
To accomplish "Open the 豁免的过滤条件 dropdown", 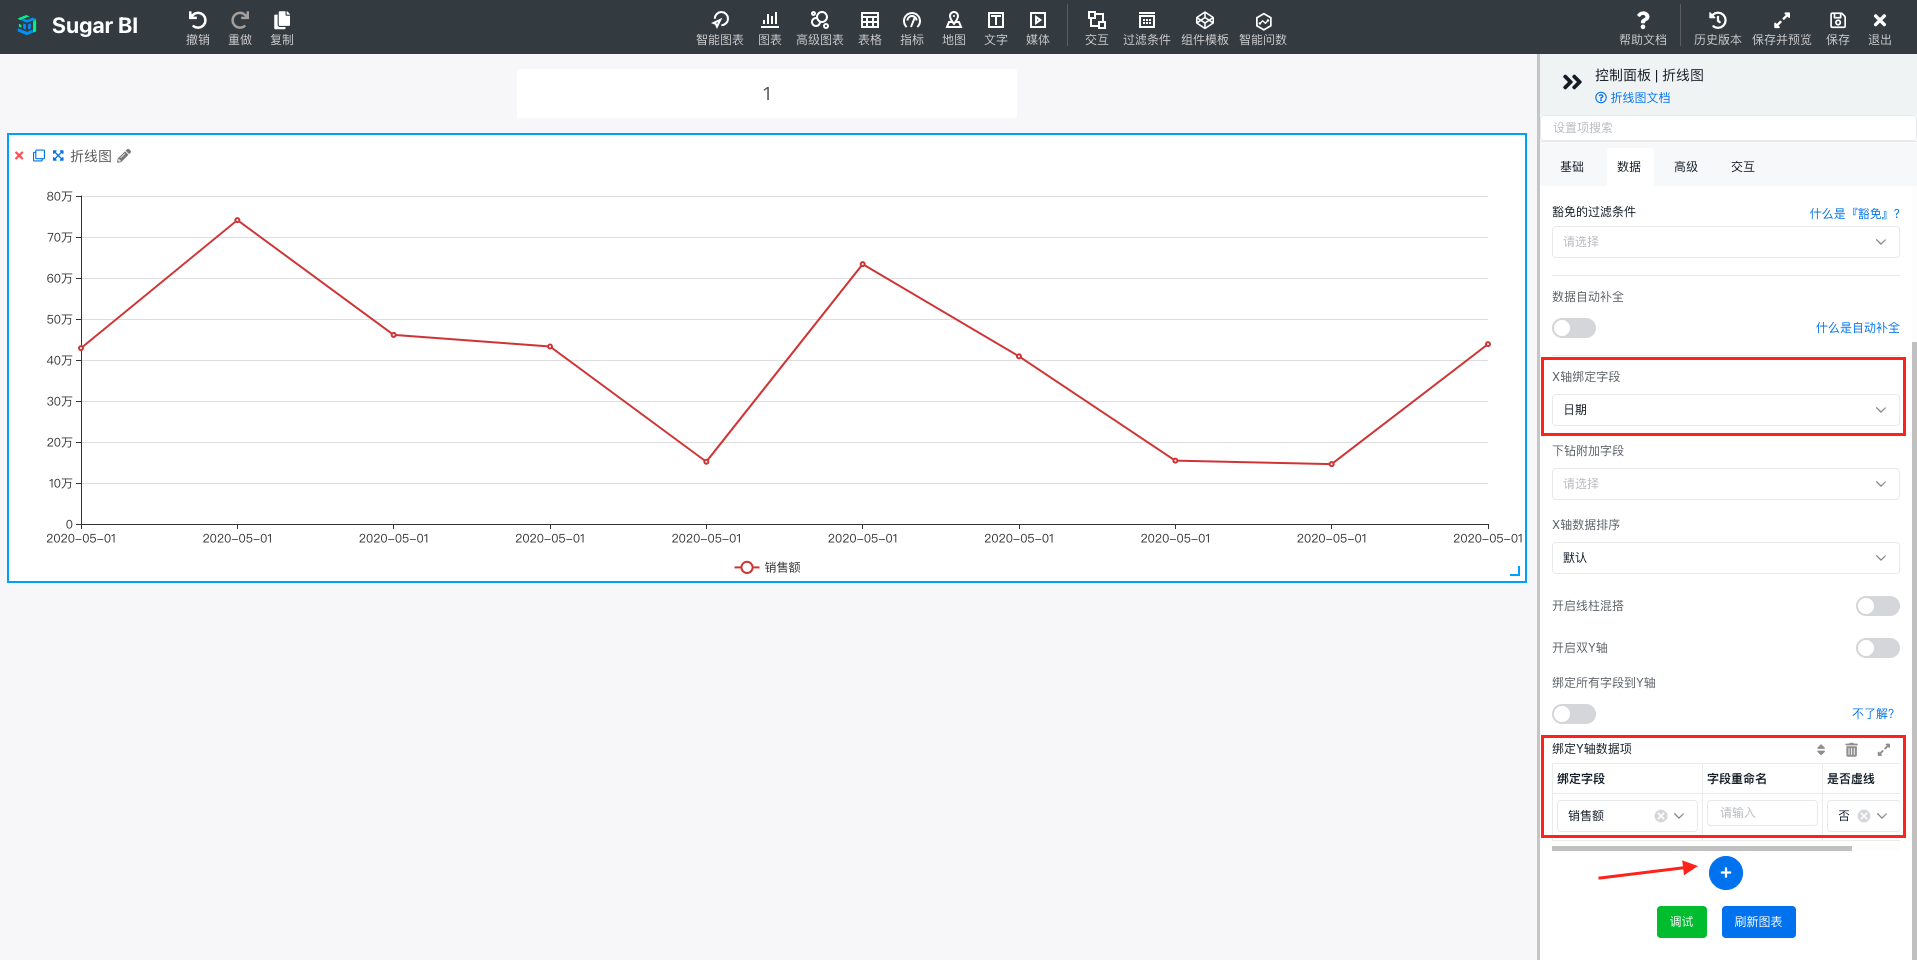I will [x=1725, y=242].
